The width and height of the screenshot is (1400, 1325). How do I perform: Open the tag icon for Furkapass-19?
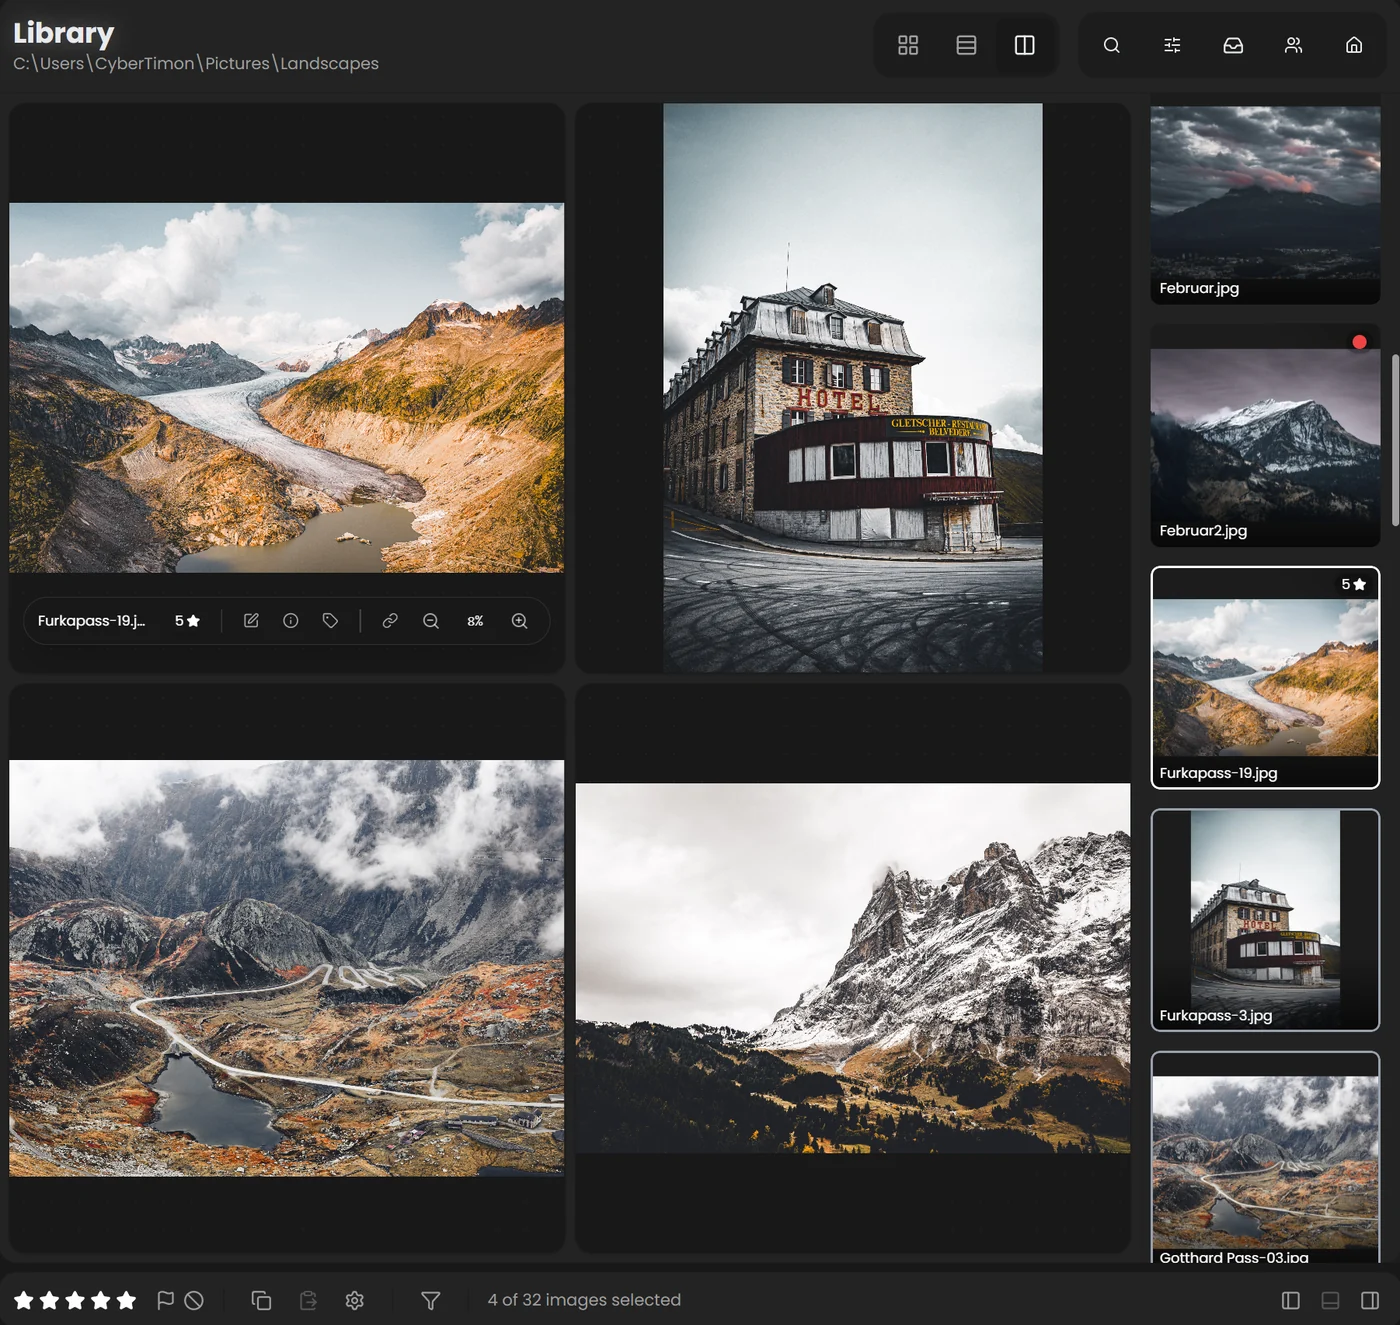(330, 621)
